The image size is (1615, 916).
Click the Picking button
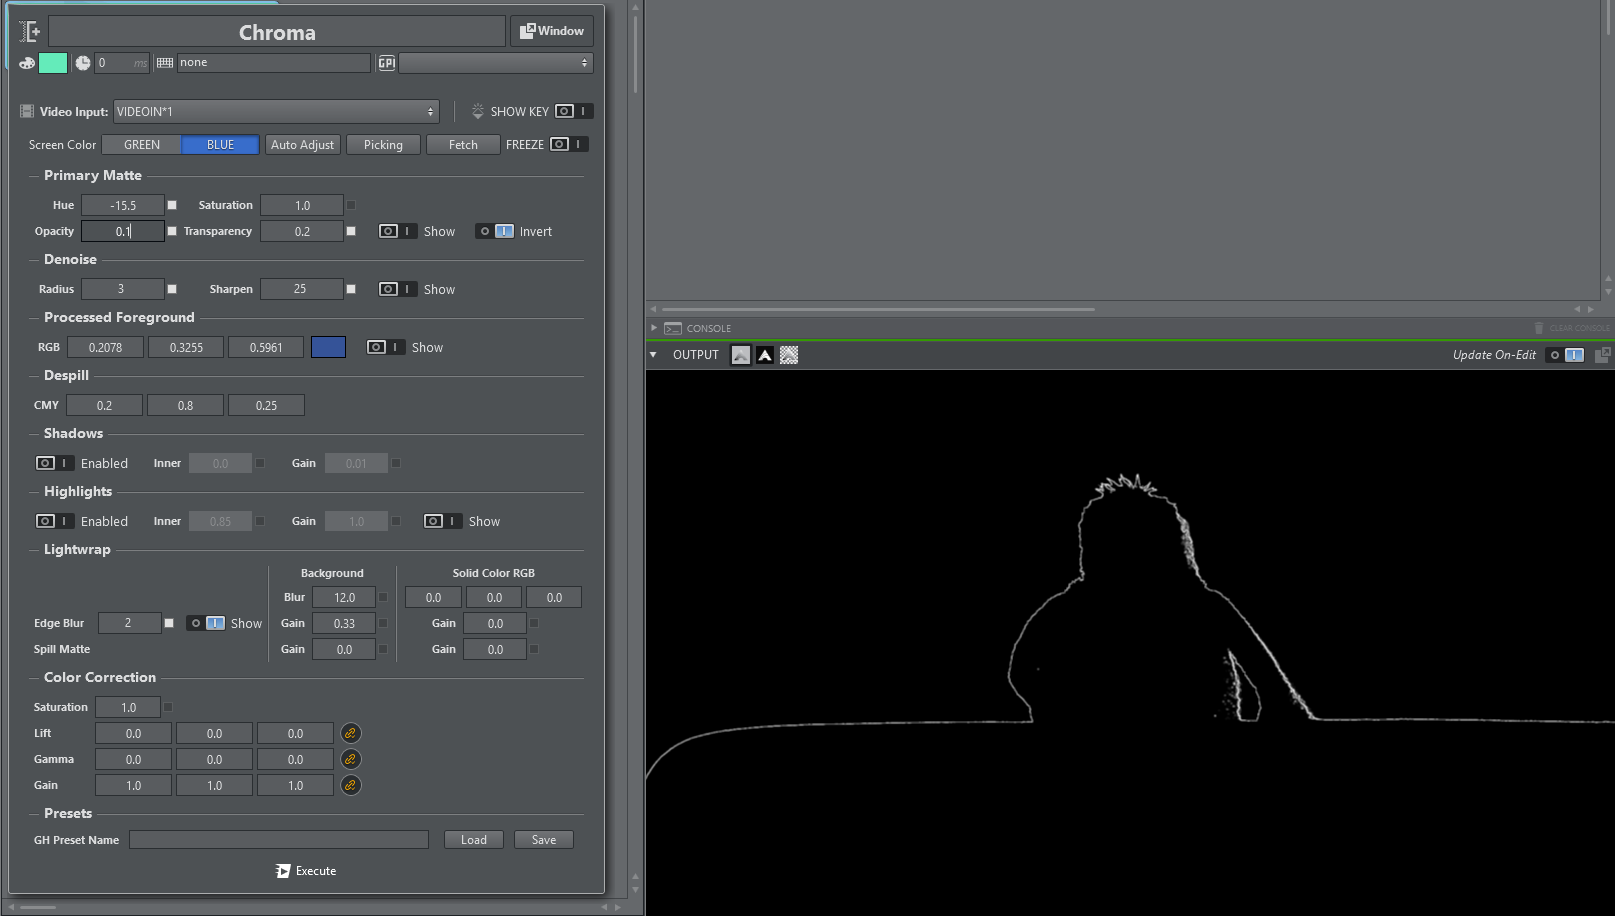click(x=383, y=145)
